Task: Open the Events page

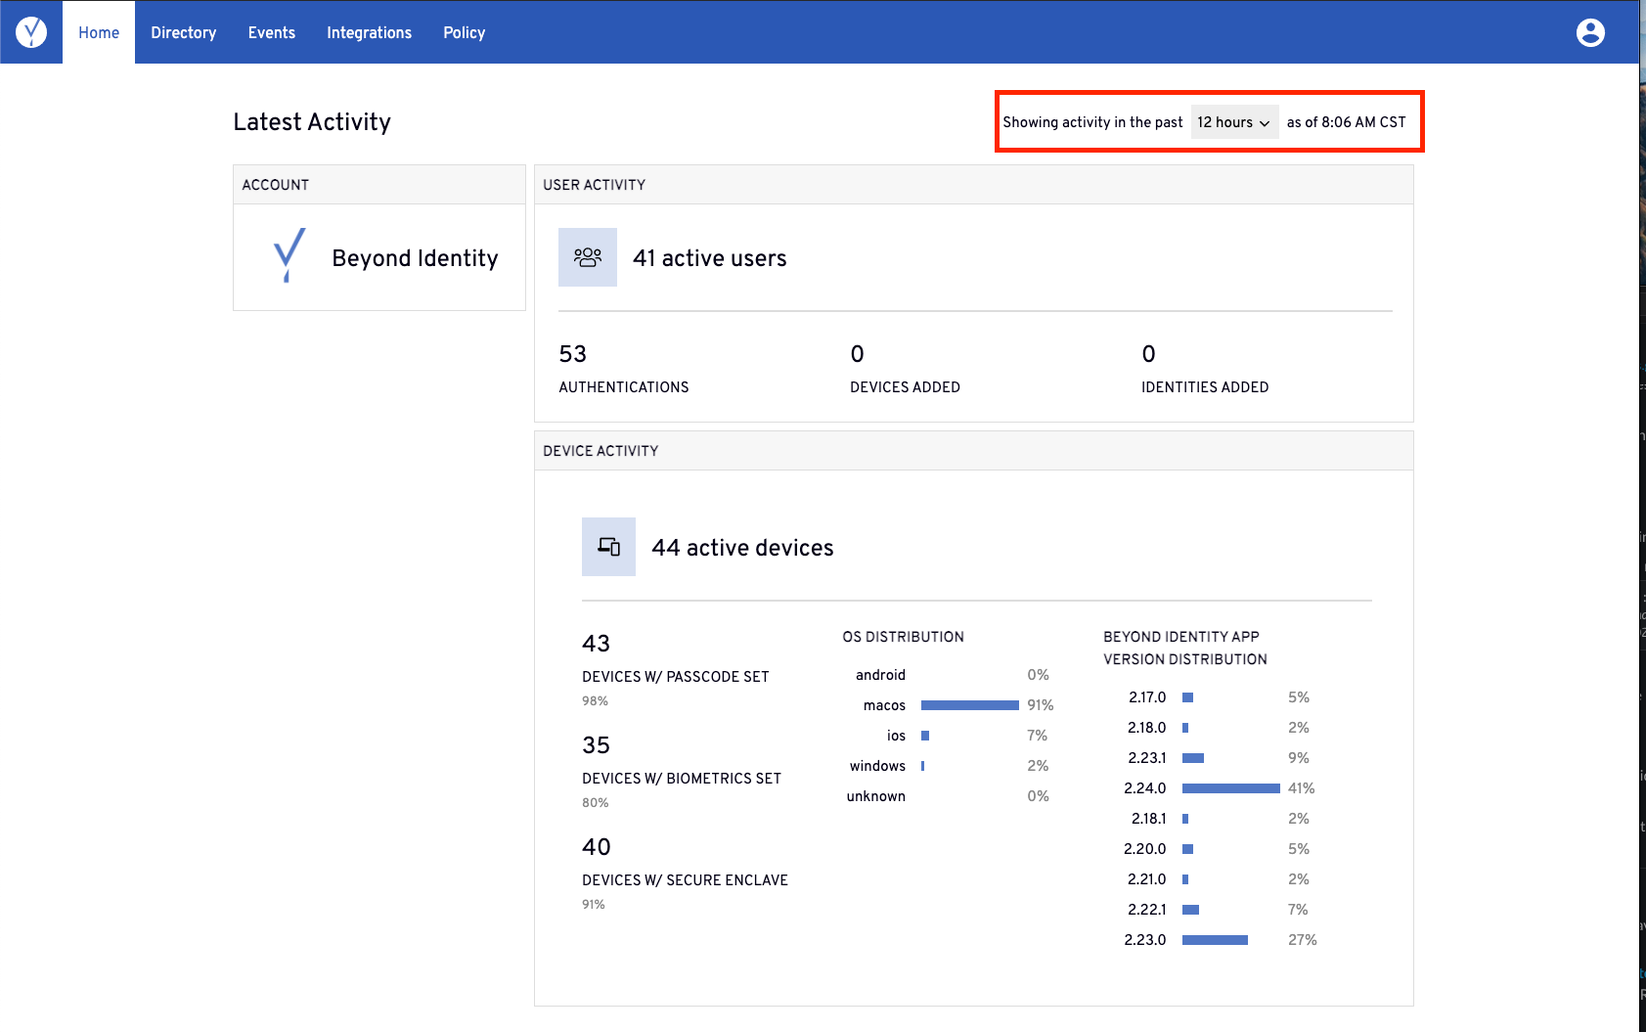Action: click(x=271, y=32)
